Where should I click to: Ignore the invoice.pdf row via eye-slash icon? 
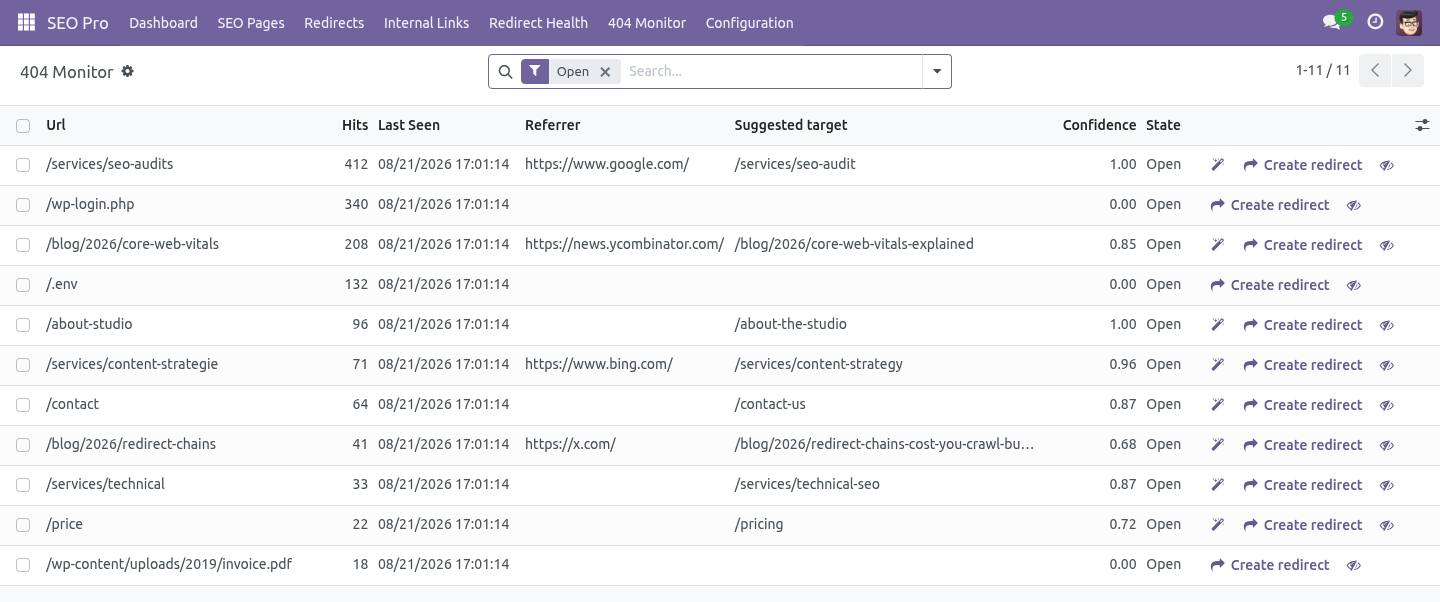pos(1354,565)
